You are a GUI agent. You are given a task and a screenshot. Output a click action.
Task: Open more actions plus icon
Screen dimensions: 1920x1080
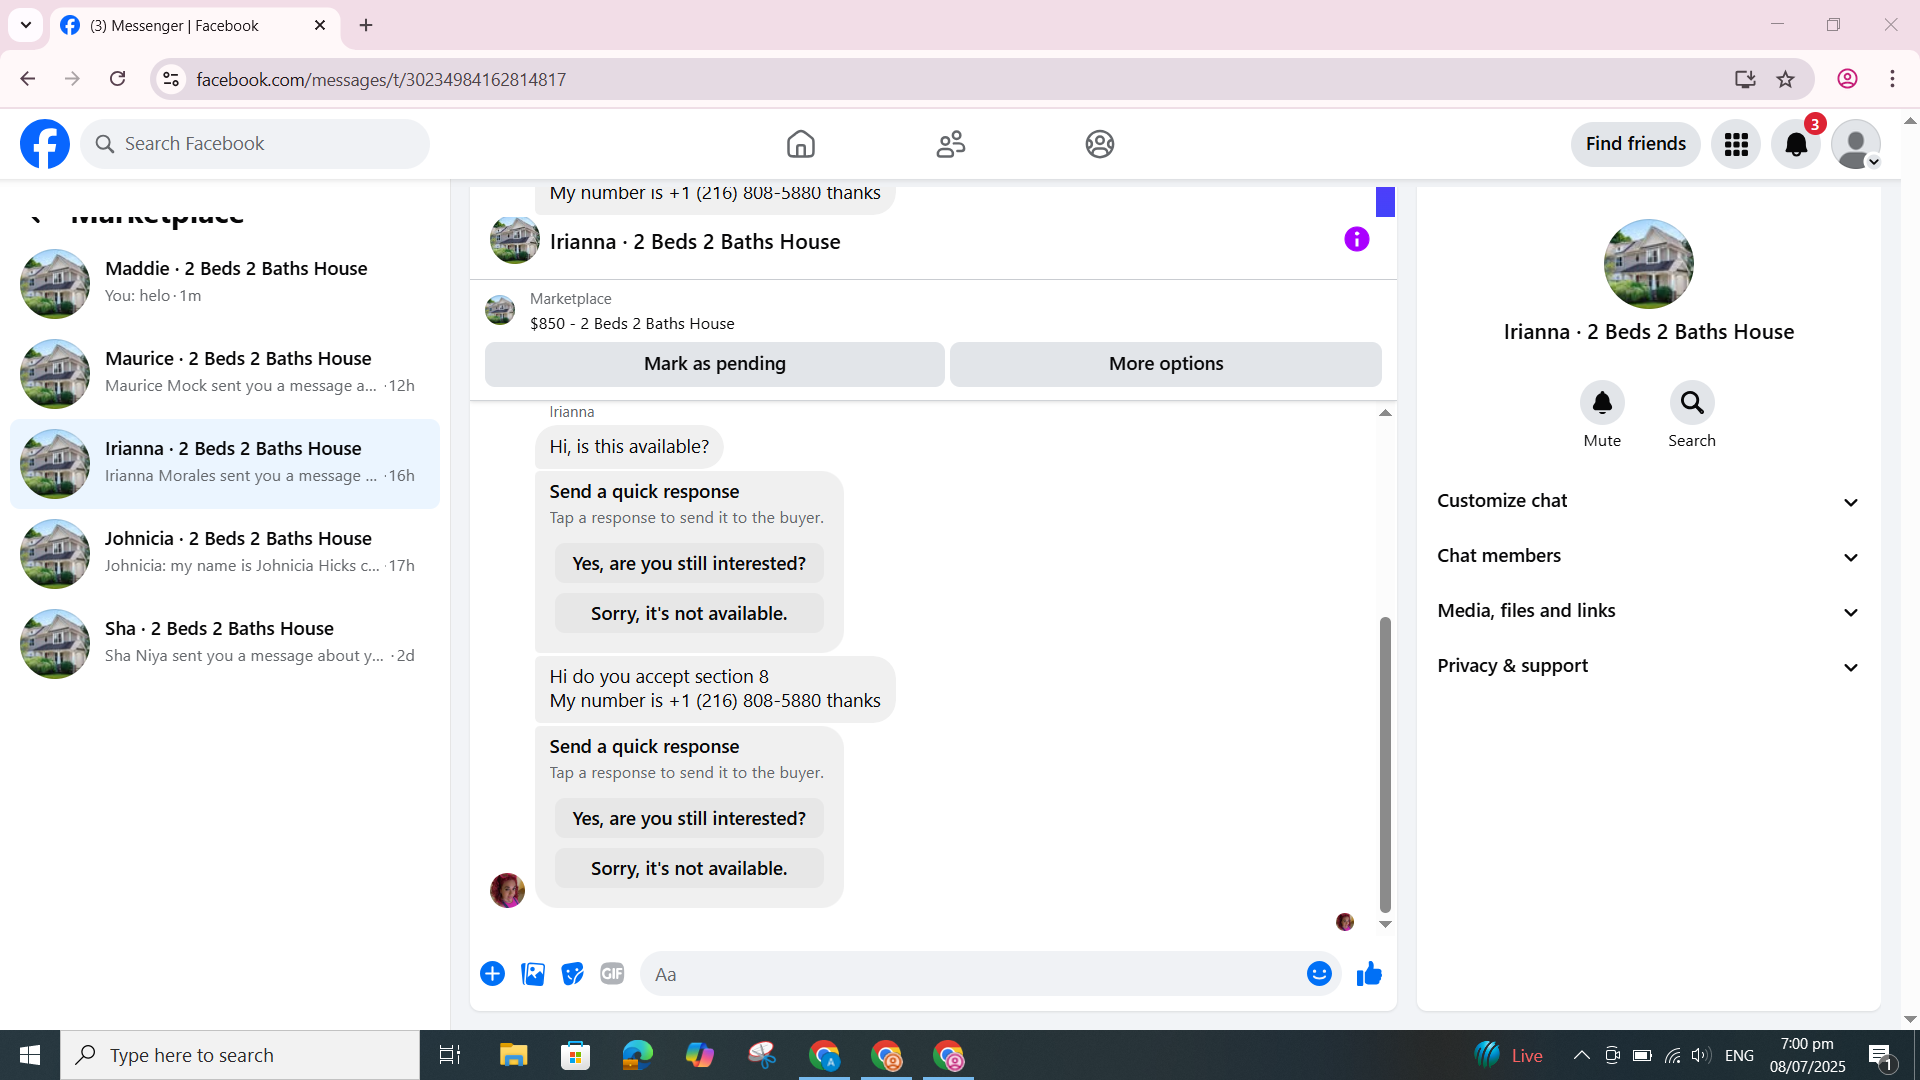point(492,974)
